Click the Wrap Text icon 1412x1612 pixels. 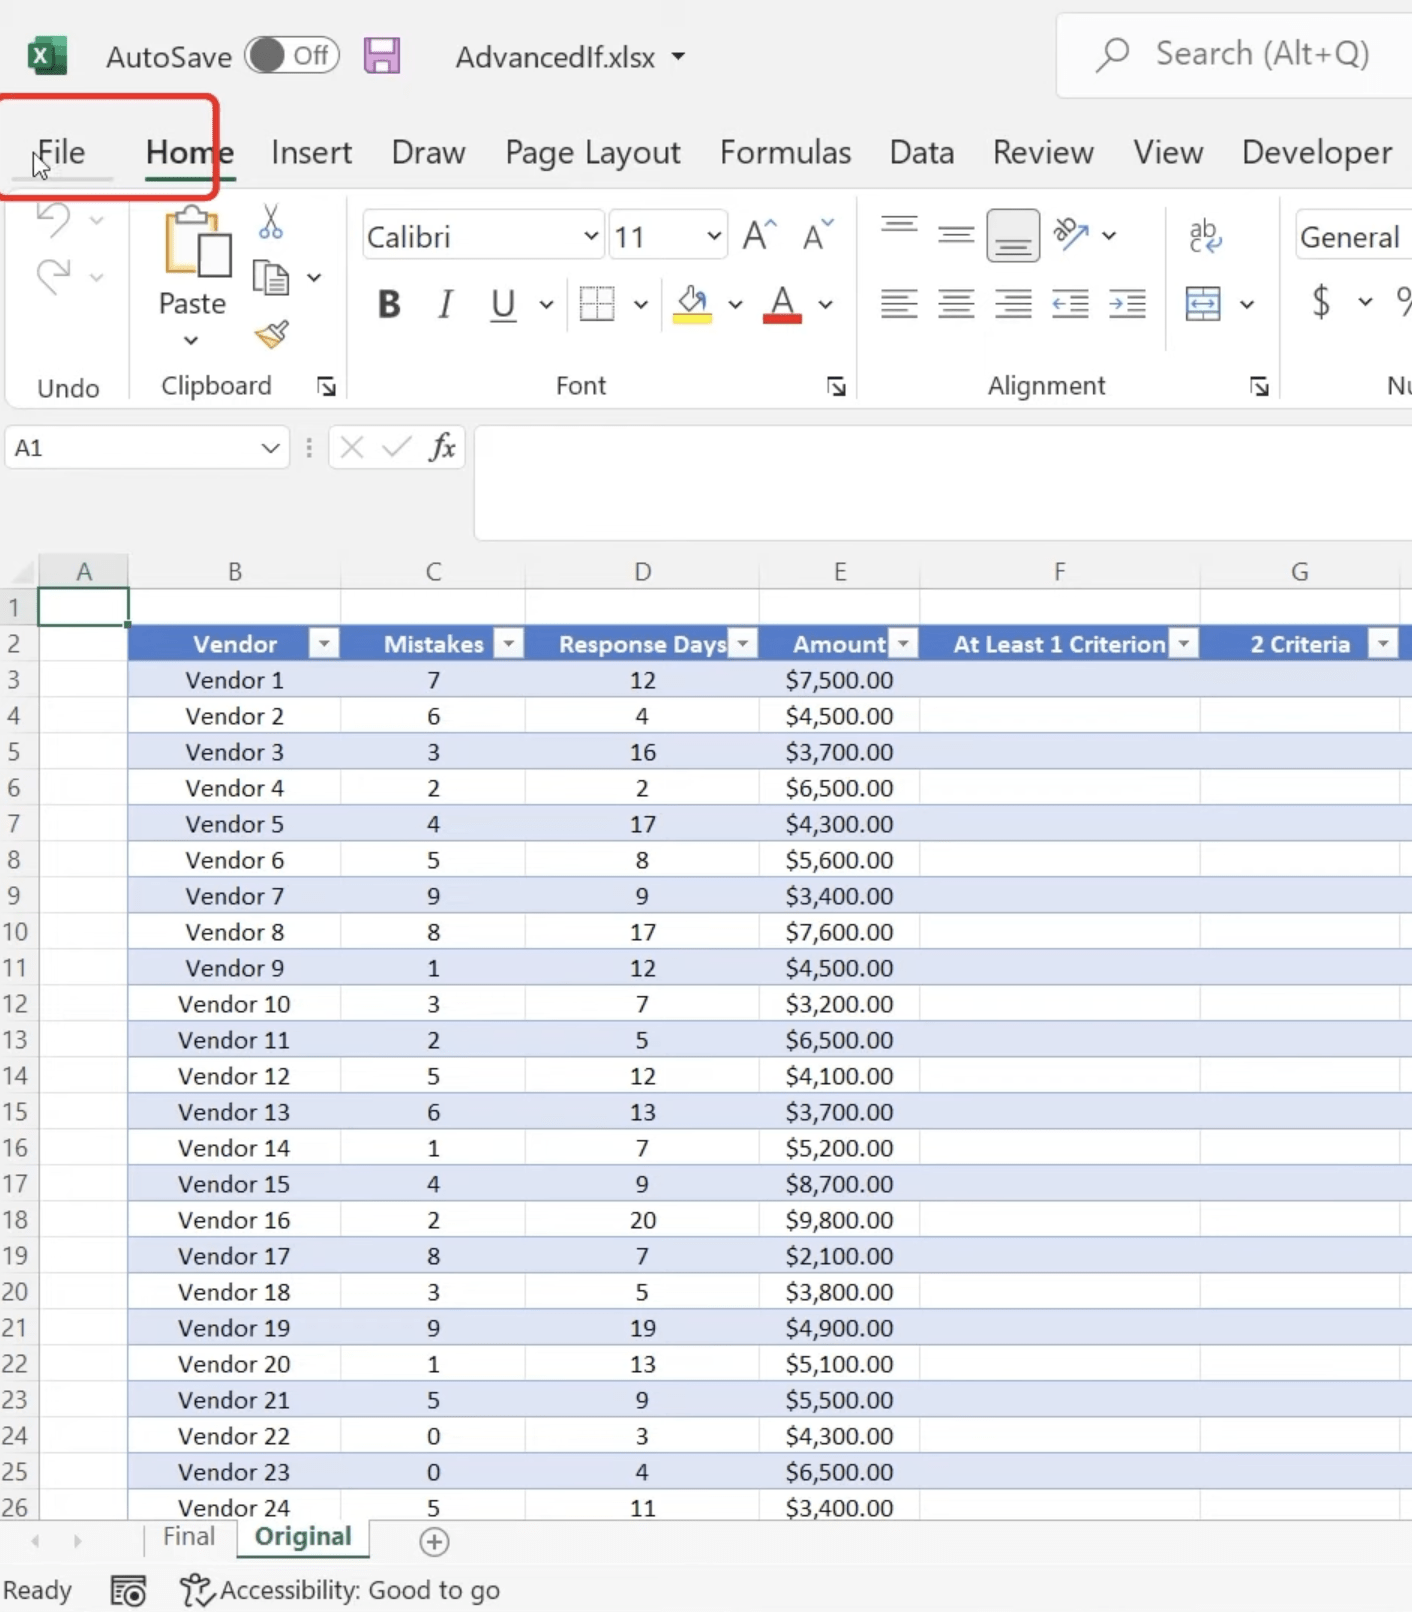[x=1205, y=235]
